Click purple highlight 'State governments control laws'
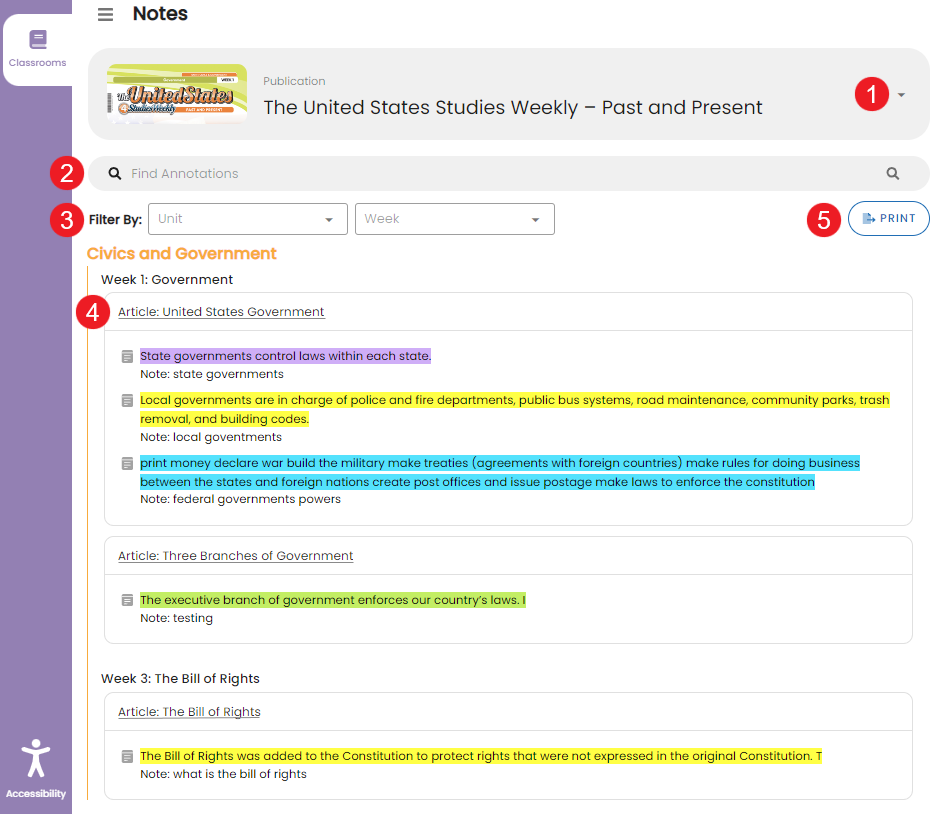The width and height of the screenshot is (945, 814). 286,356
